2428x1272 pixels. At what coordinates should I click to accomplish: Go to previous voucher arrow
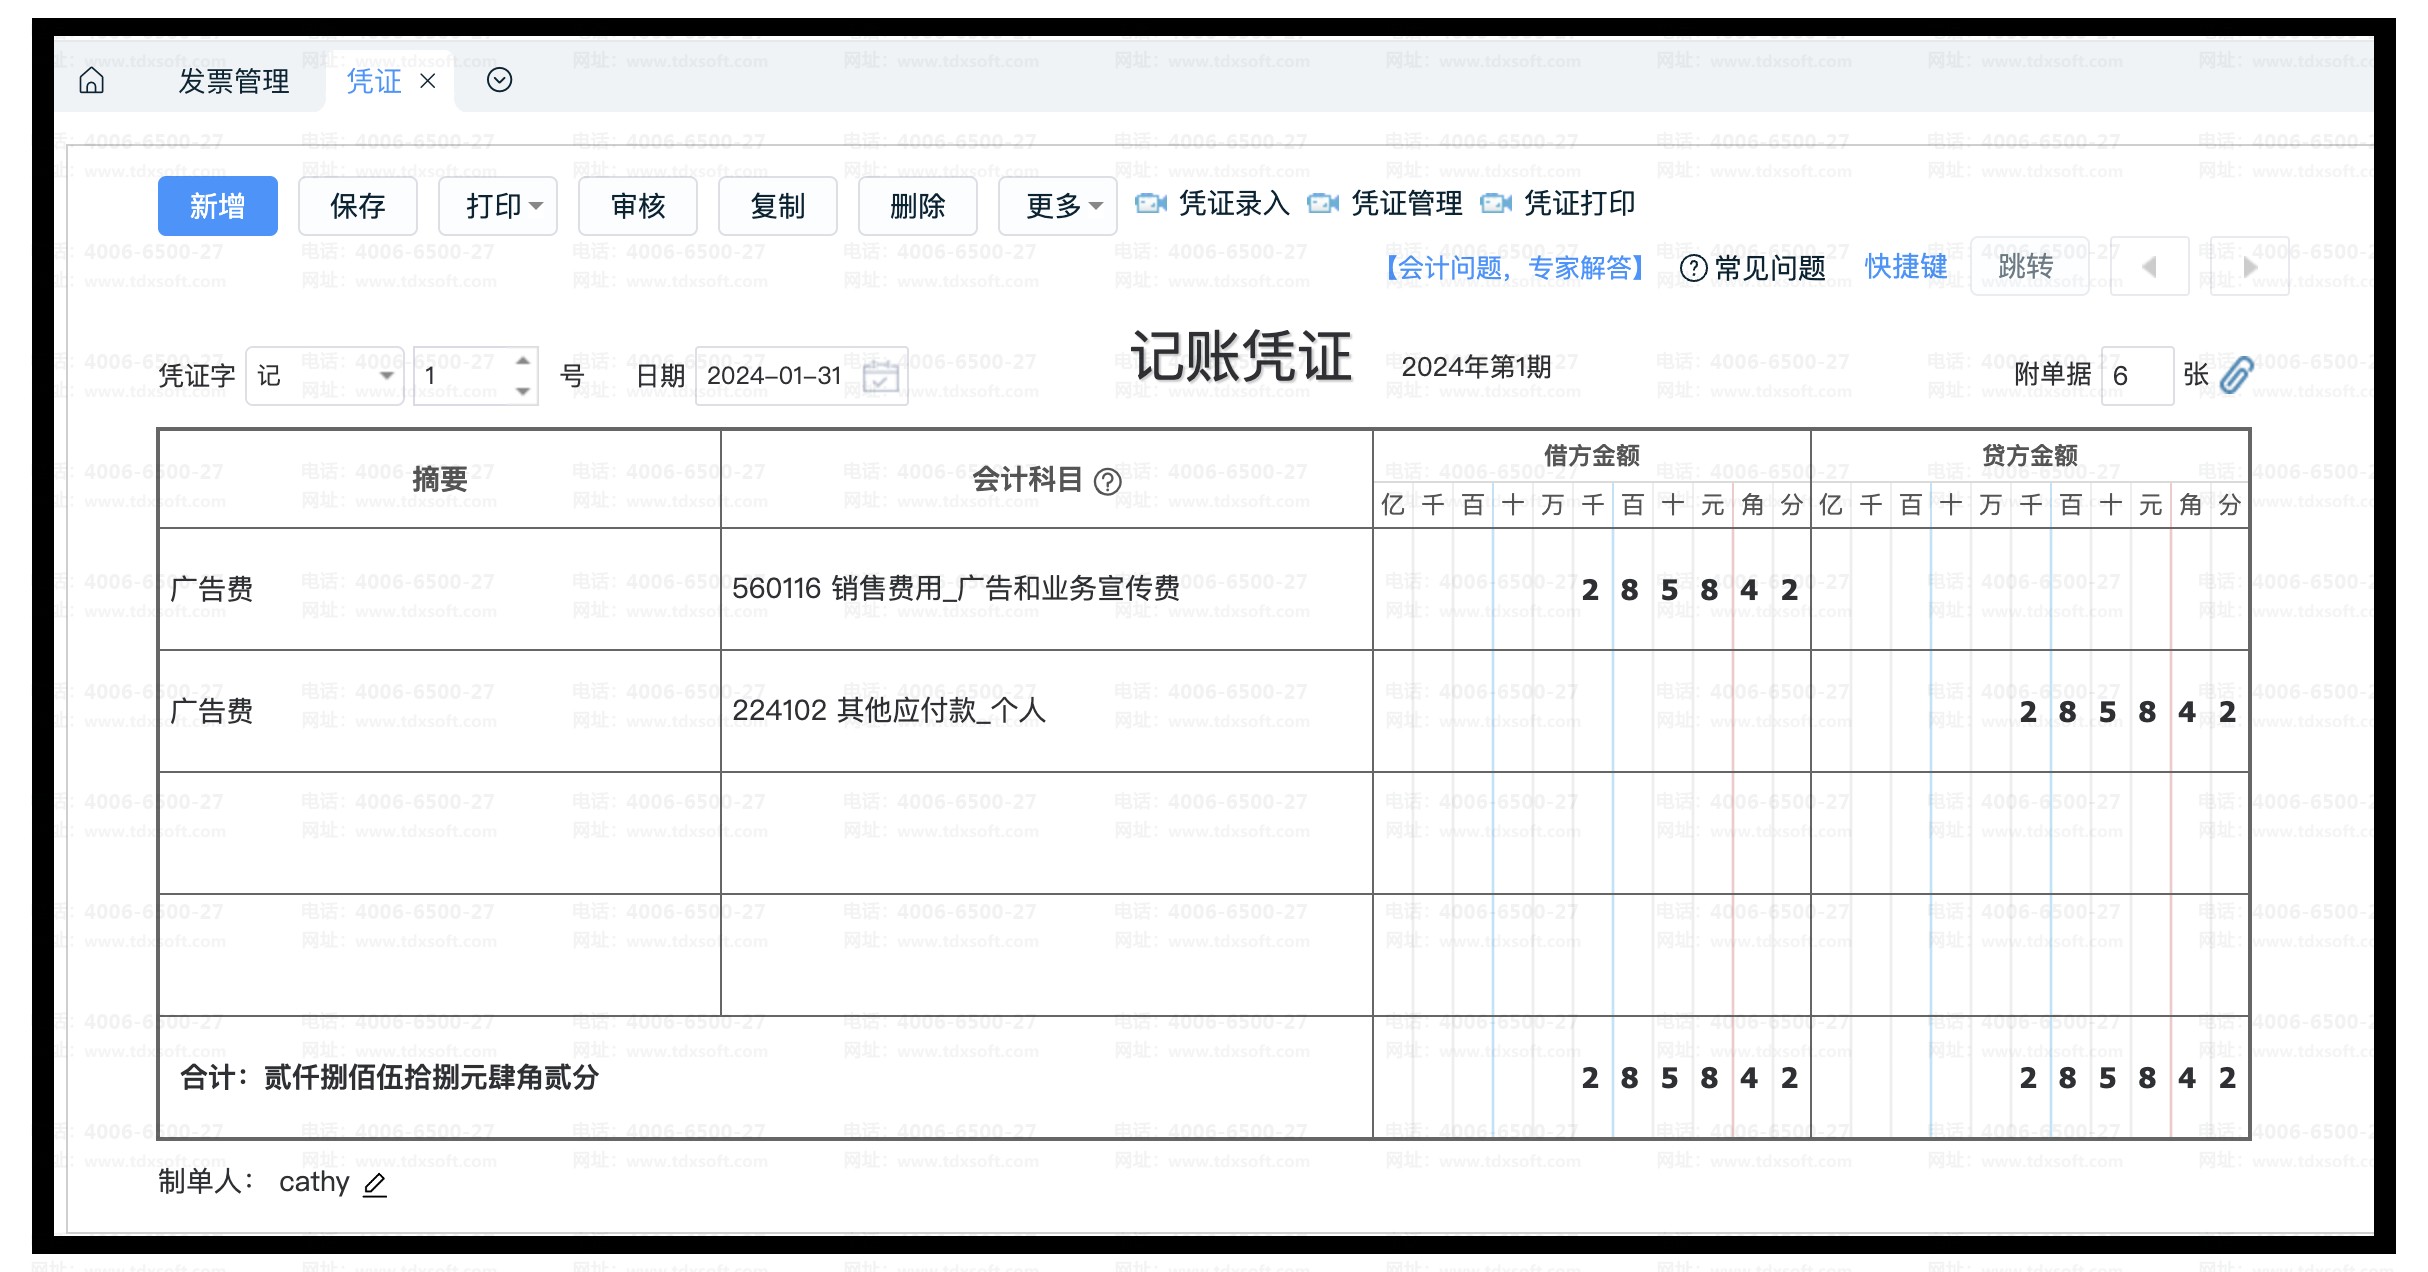click(2149, 267)
